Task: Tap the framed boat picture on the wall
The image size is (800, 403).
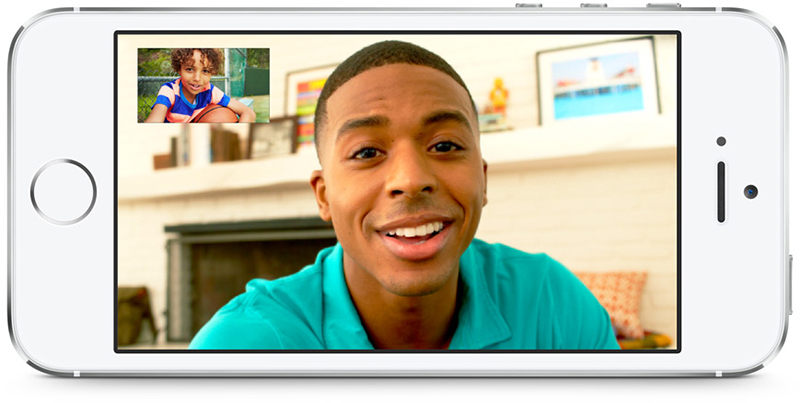Action: point(597,80)
